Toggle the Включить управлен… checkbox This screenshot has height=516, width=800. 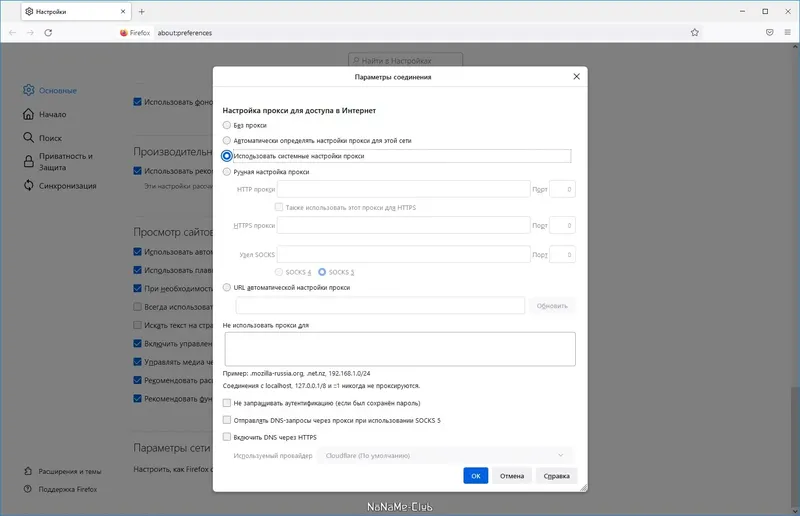coord(137,343)
